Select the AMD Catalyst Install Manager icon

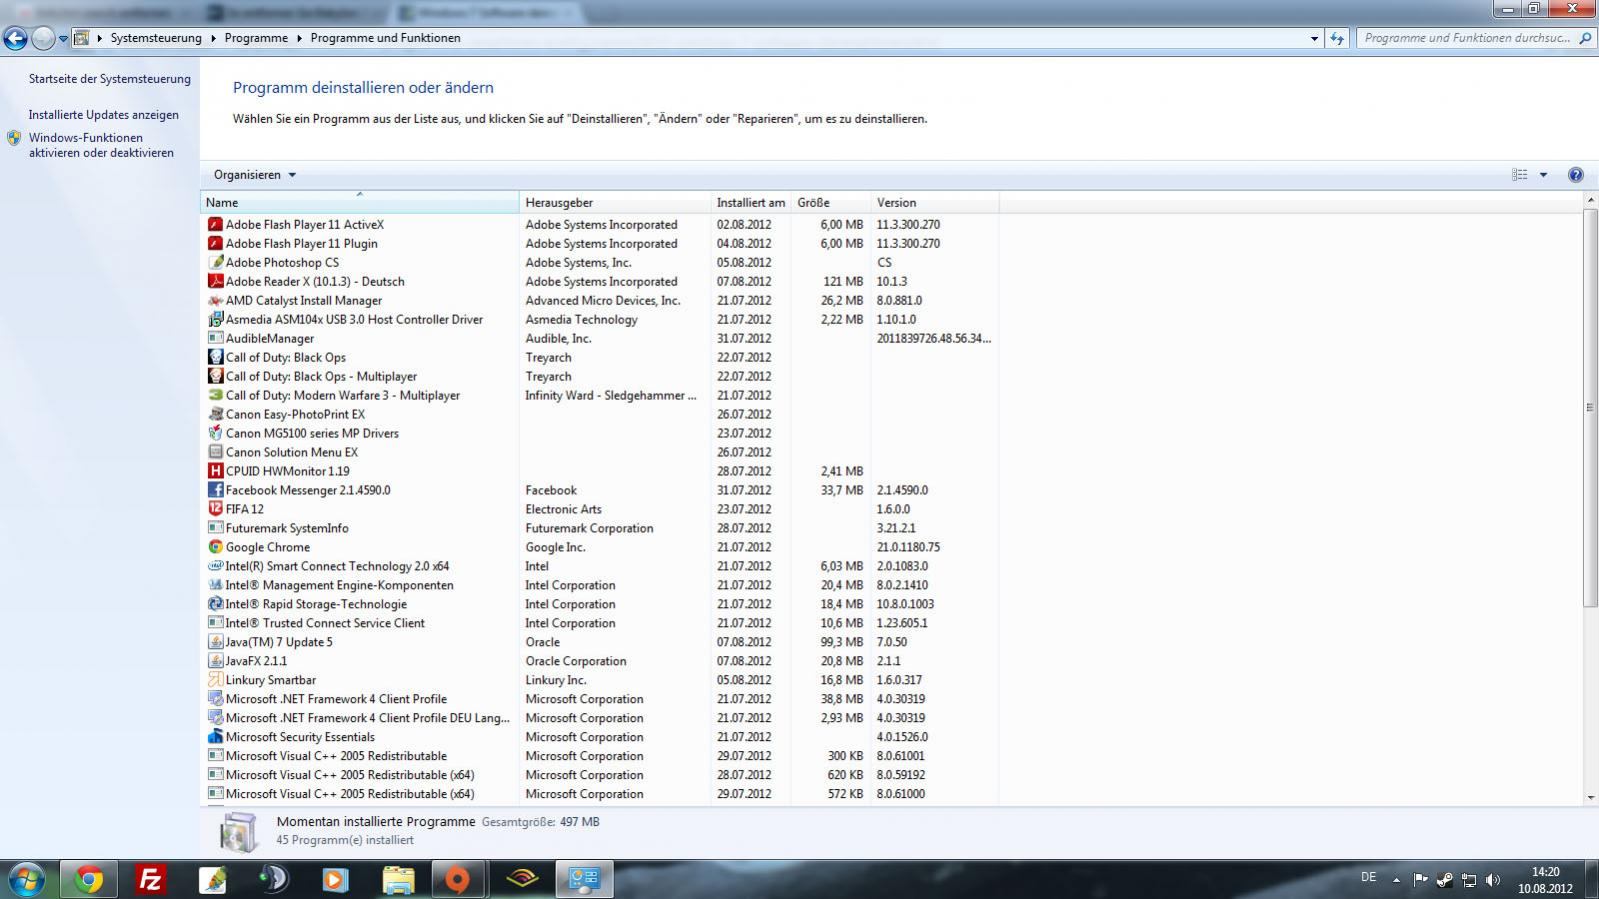pos(215,301)
